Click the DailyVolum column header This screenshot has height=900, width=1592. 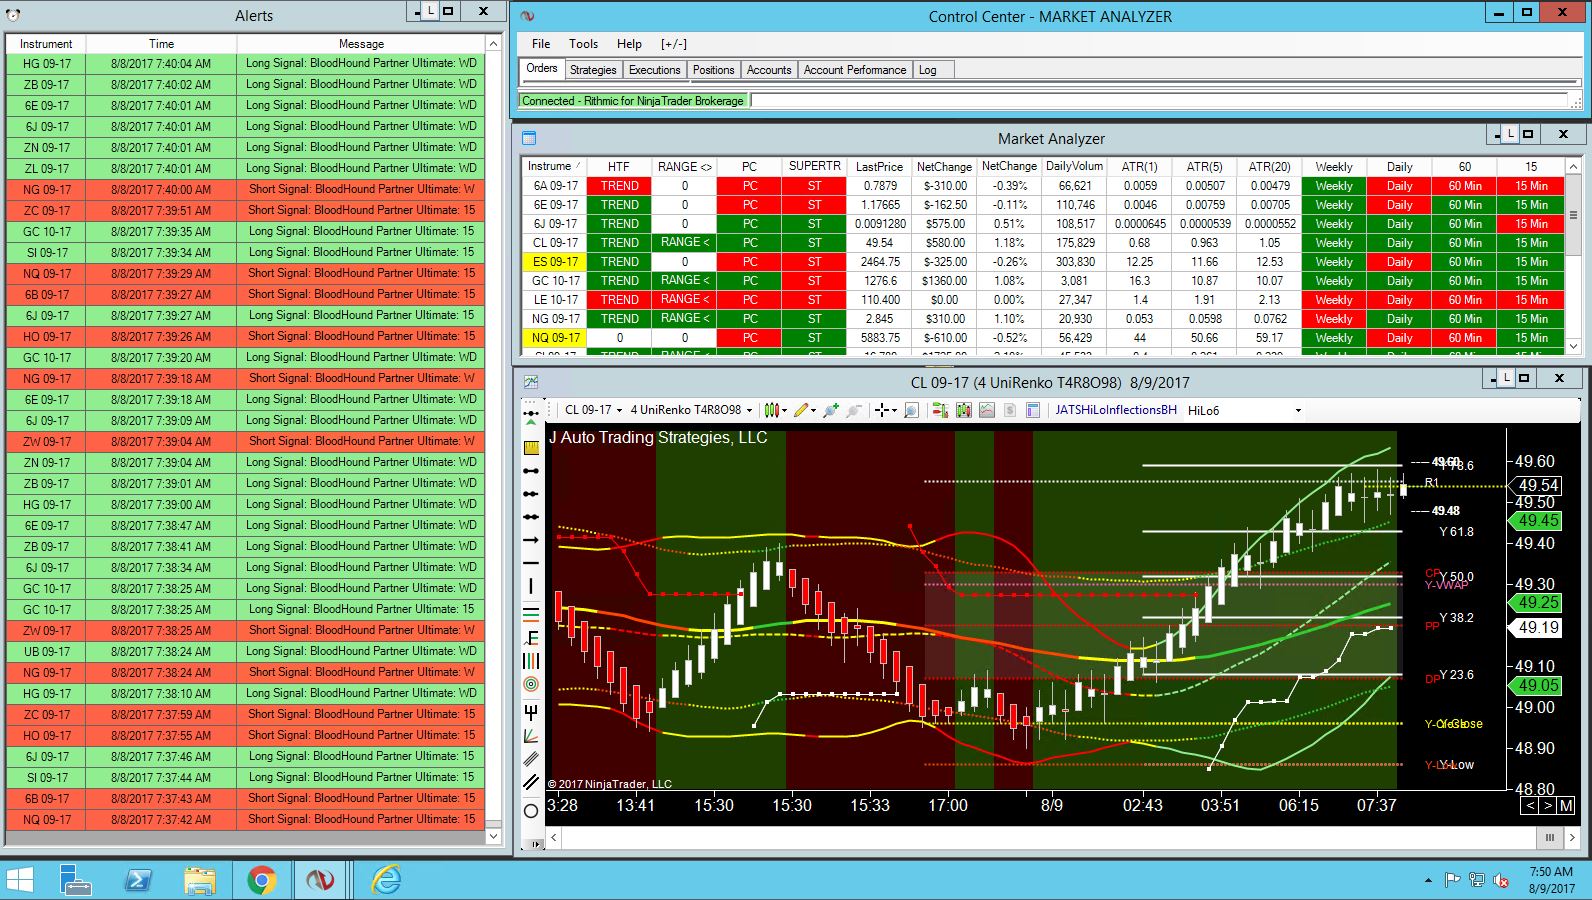(x=1074, y=167)
